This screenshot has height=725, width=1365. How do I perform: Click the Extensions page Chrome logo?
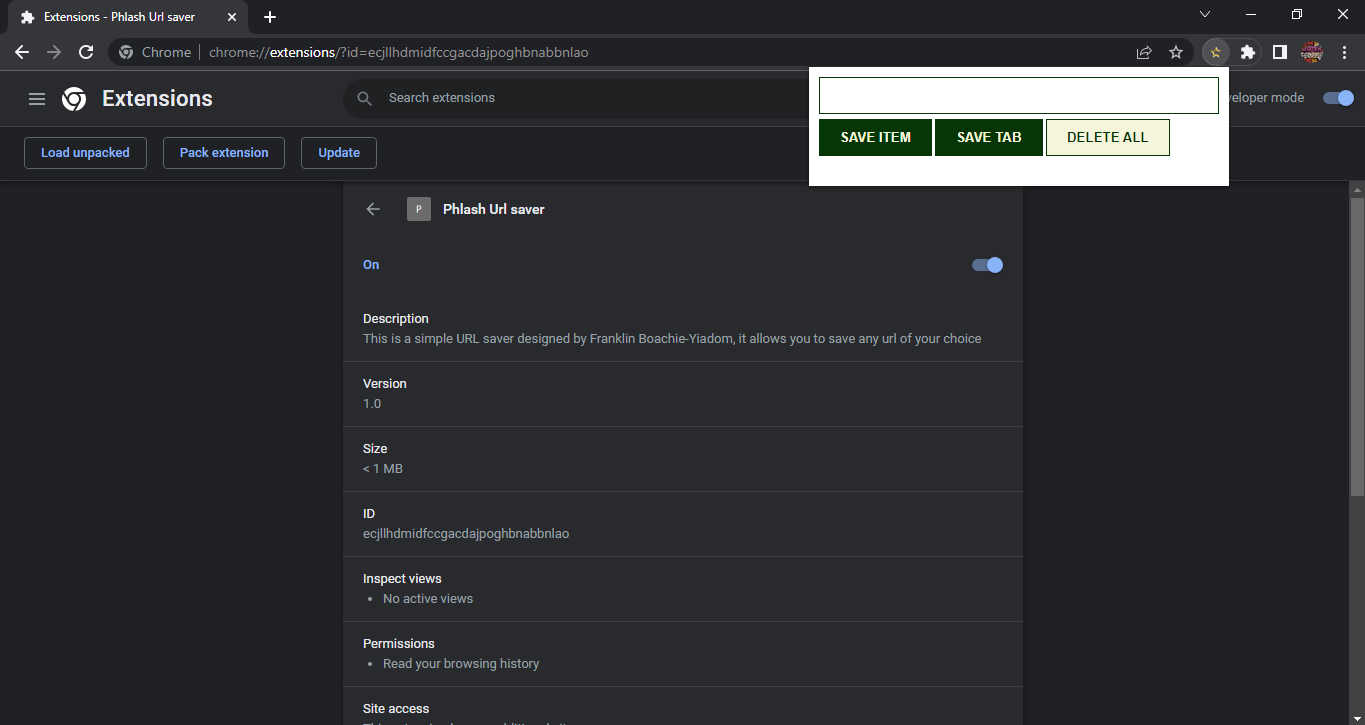point(74,99)
